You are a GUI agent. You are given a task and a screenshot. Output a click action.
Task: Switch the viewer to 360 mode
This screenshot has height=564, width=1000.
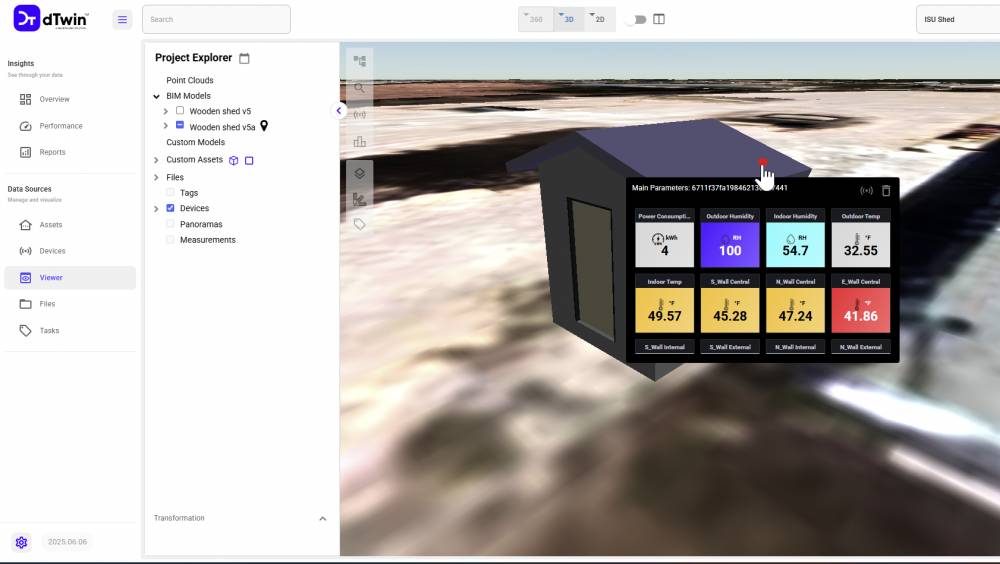[x=536, y=19]
